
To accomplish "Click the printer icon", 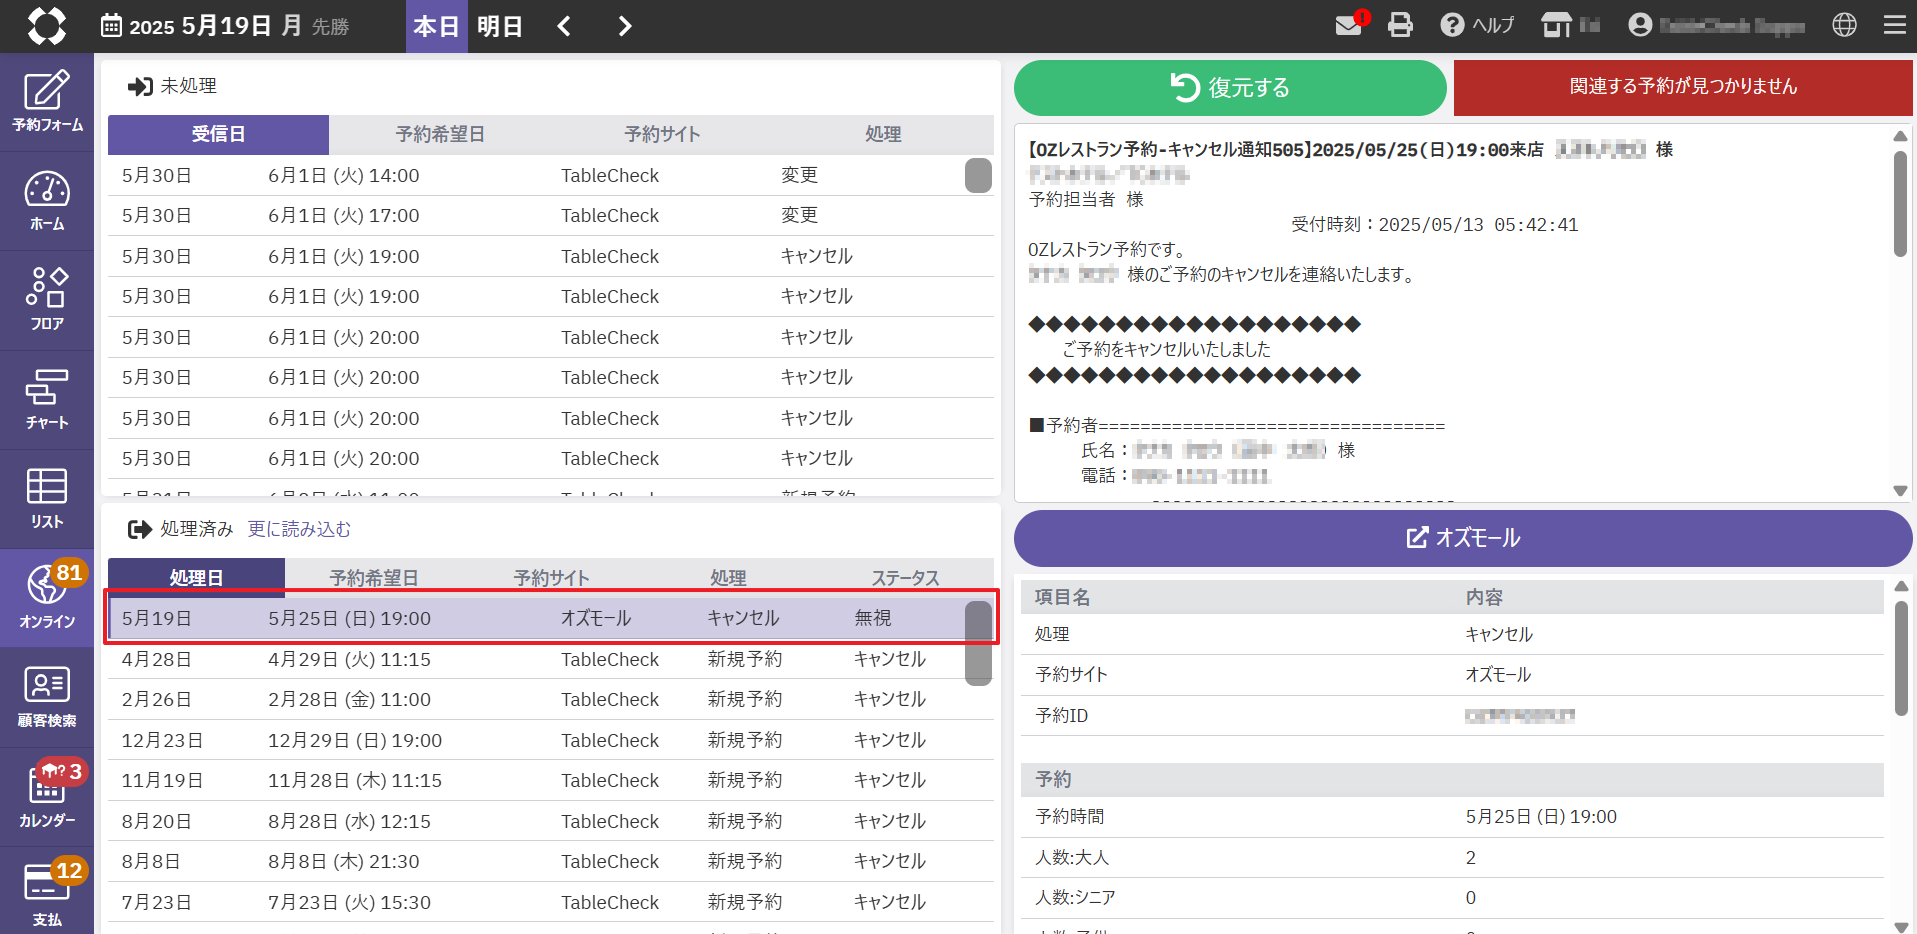I will pyautogui.click(x=1401, y=25).
